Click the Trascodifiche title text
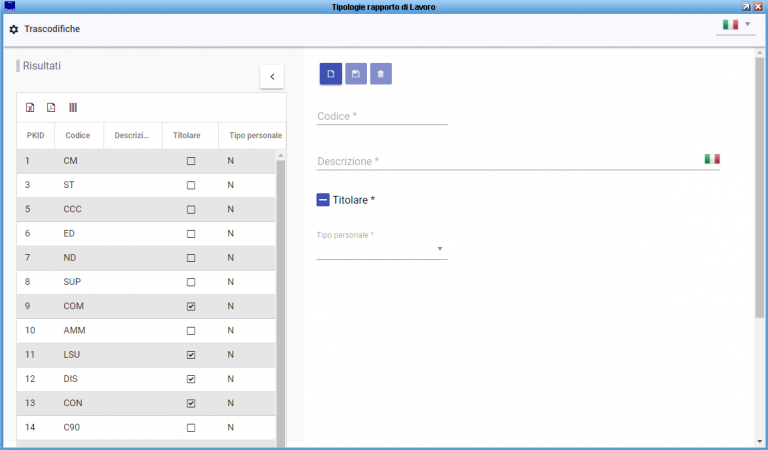 (52, 29)
